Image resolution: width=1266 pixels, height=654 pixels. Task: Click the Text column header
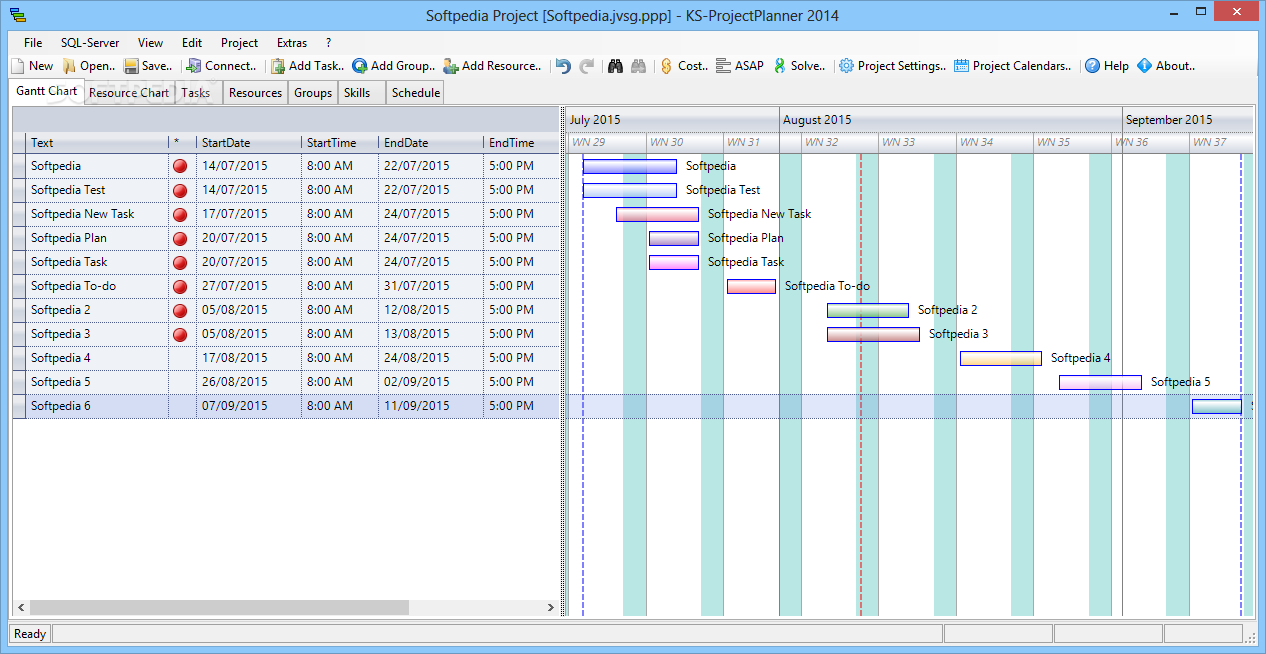tap(98, 143)
